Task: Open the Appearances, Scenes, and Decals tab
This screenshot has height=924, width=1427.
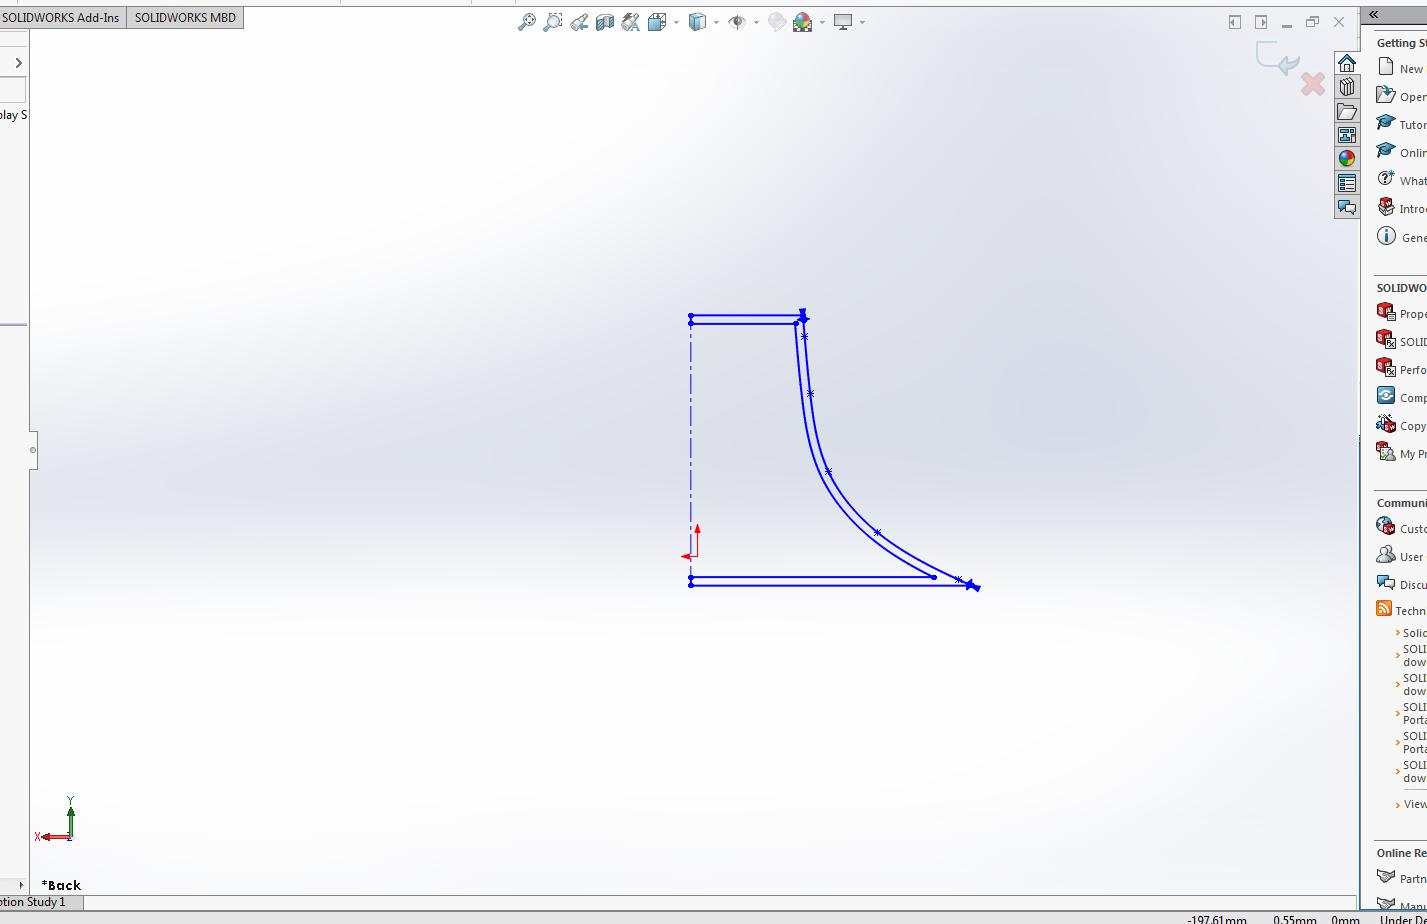Action: point(1347,159)
